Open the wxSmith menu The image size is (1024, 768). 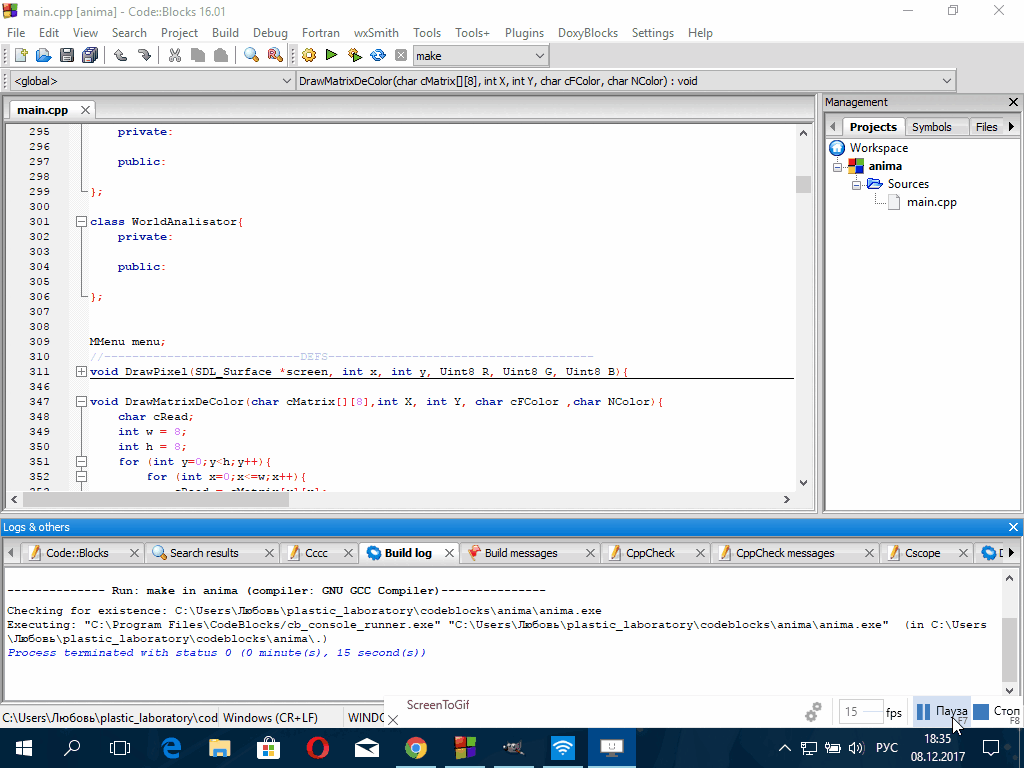(x=376, y=33)
